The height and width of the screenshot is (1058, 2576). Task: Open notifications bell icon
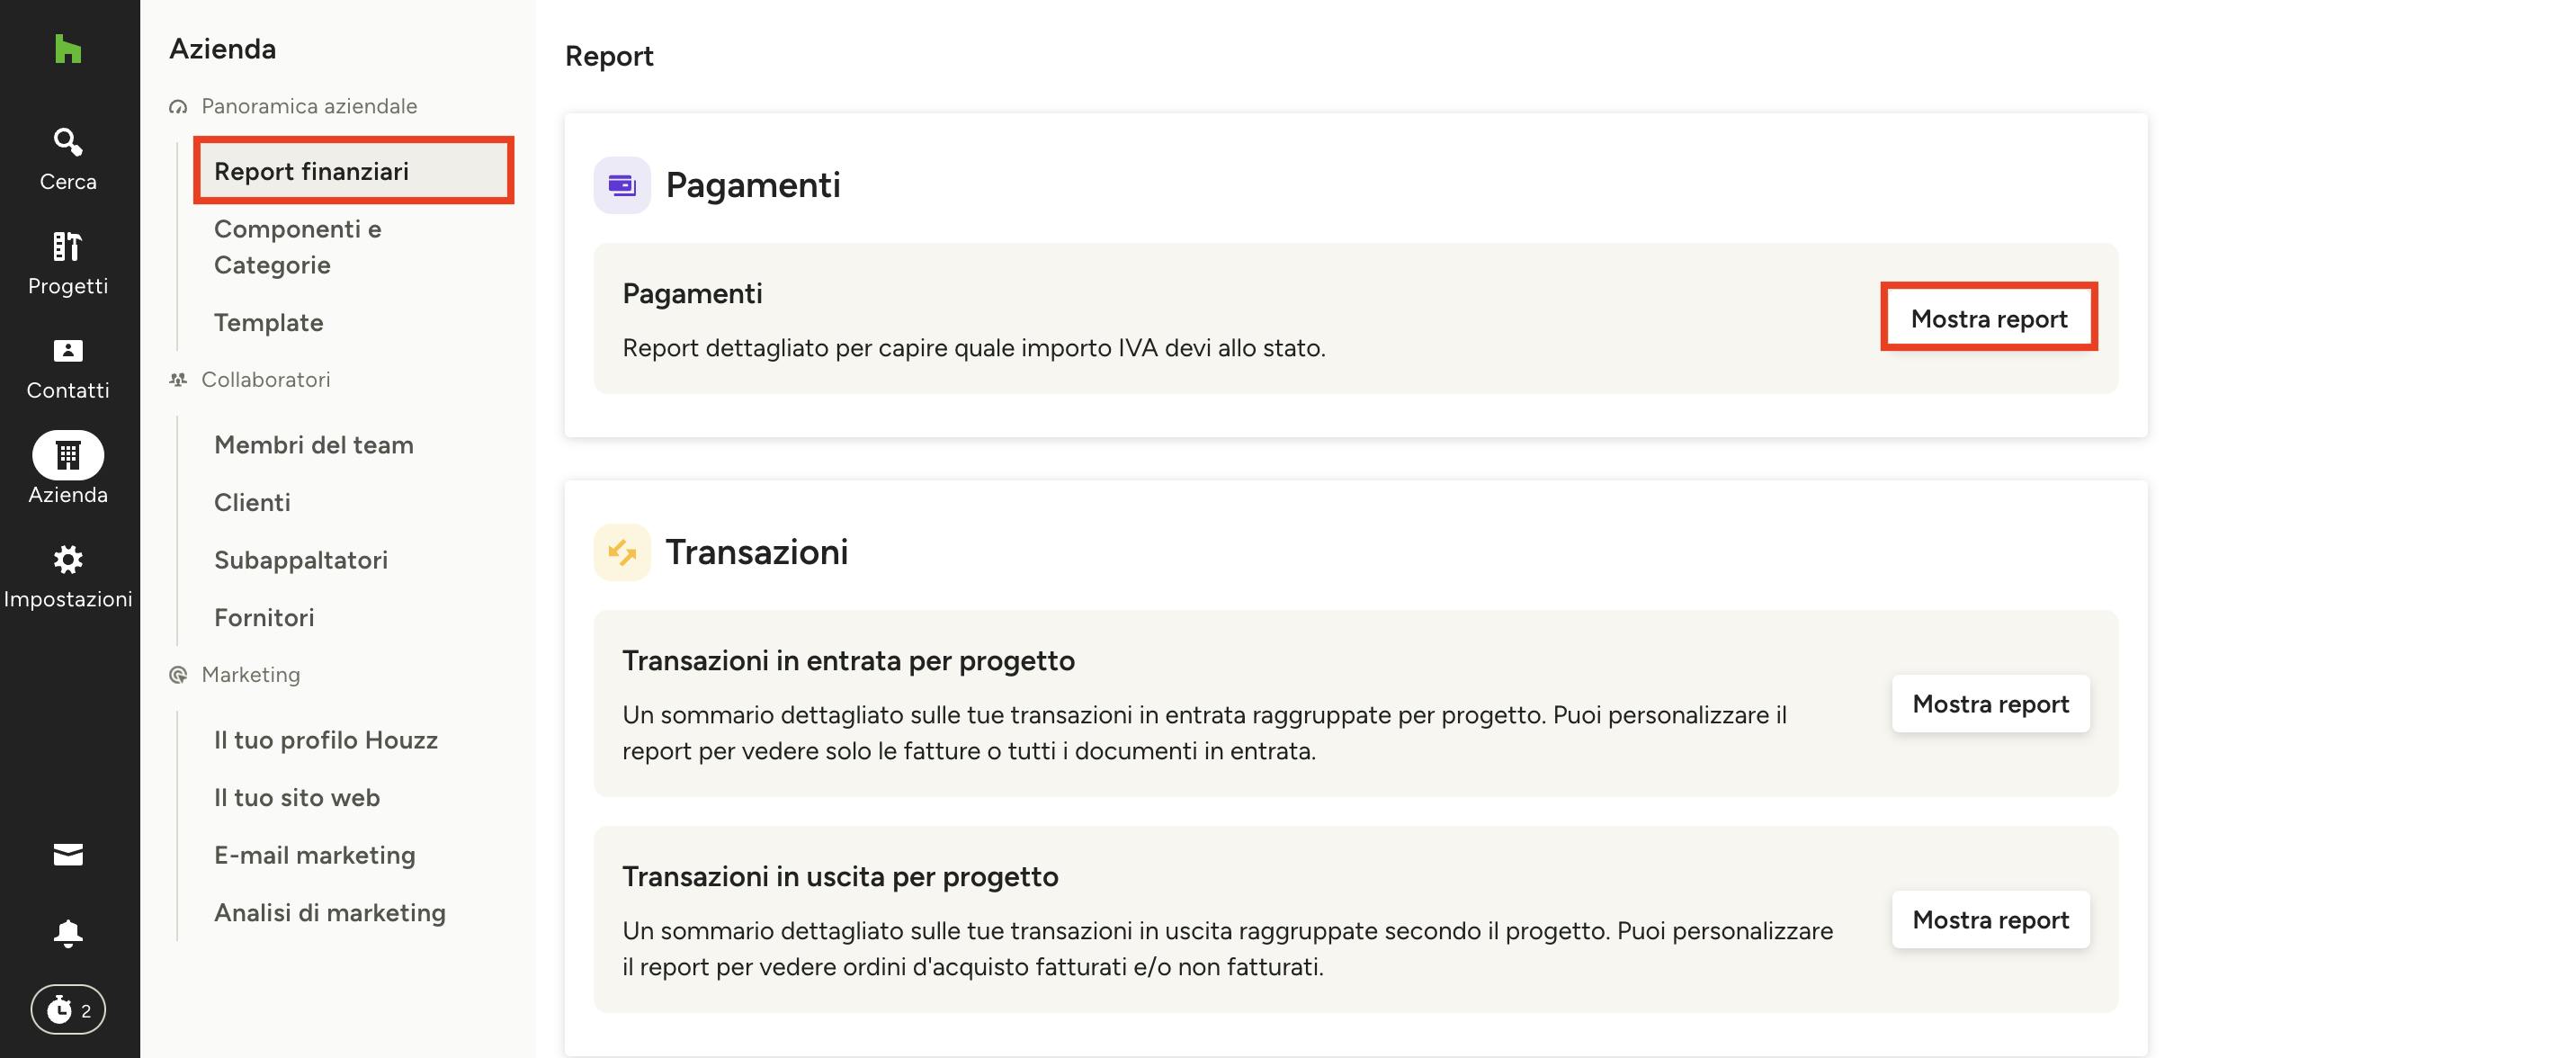(68, 933)
